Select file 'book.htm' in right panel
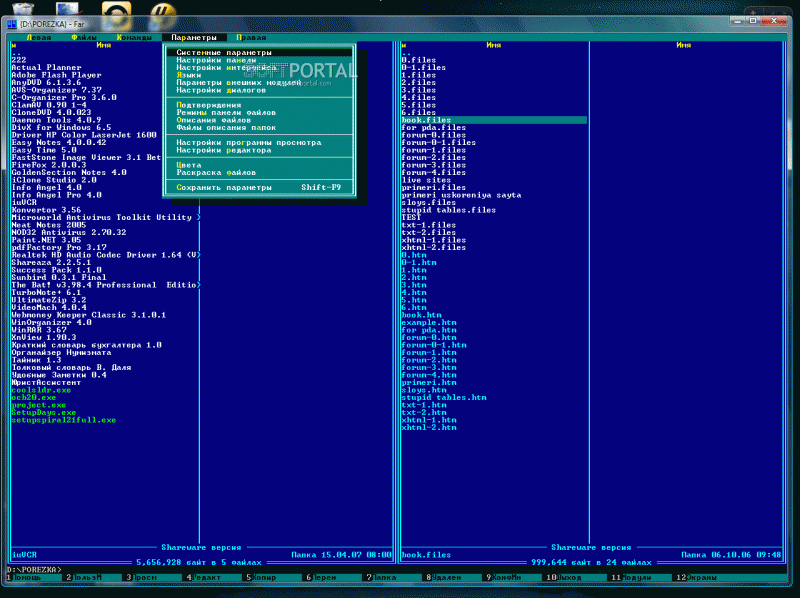Viewport: 800px width, 598px height. coord(421,315)
